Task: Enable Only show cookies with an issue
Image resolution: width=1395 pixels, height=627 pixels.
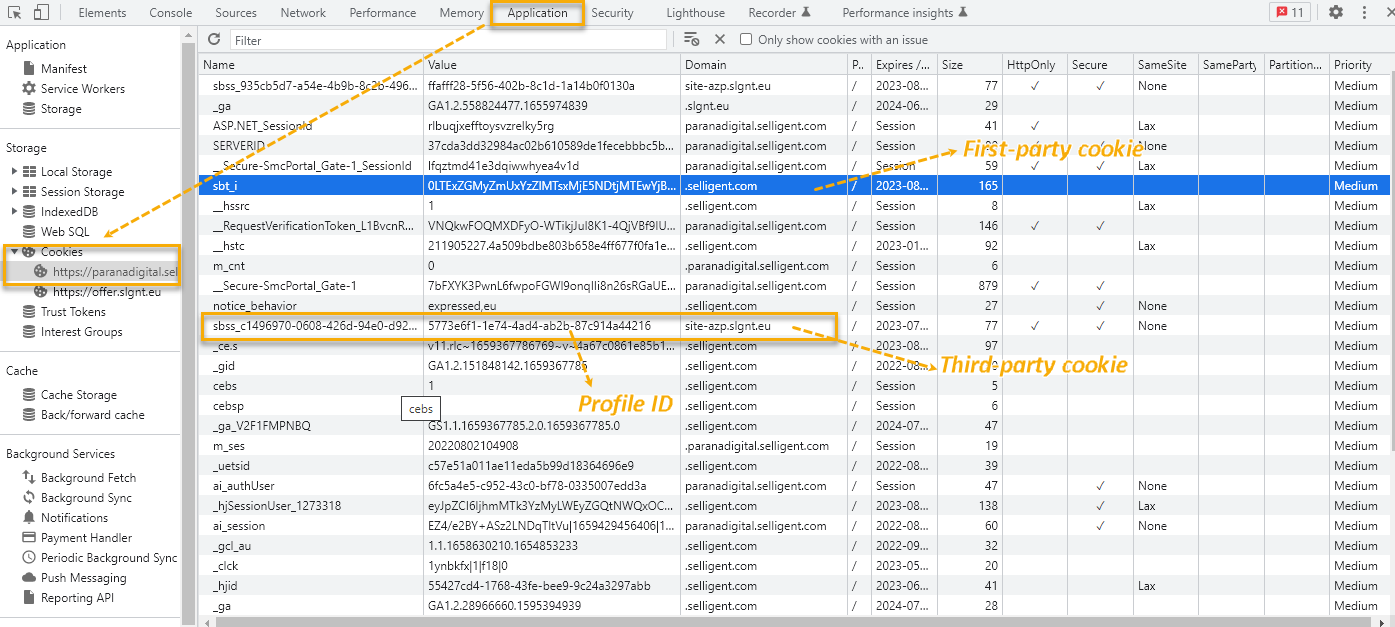Action: point(746,40)
